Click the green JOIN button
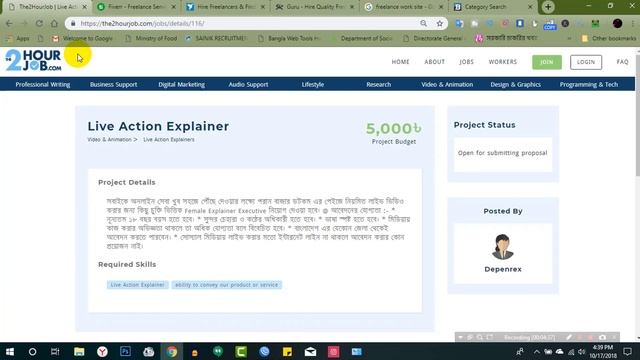This screenshot has width=640, height=360. coord(547,62)
